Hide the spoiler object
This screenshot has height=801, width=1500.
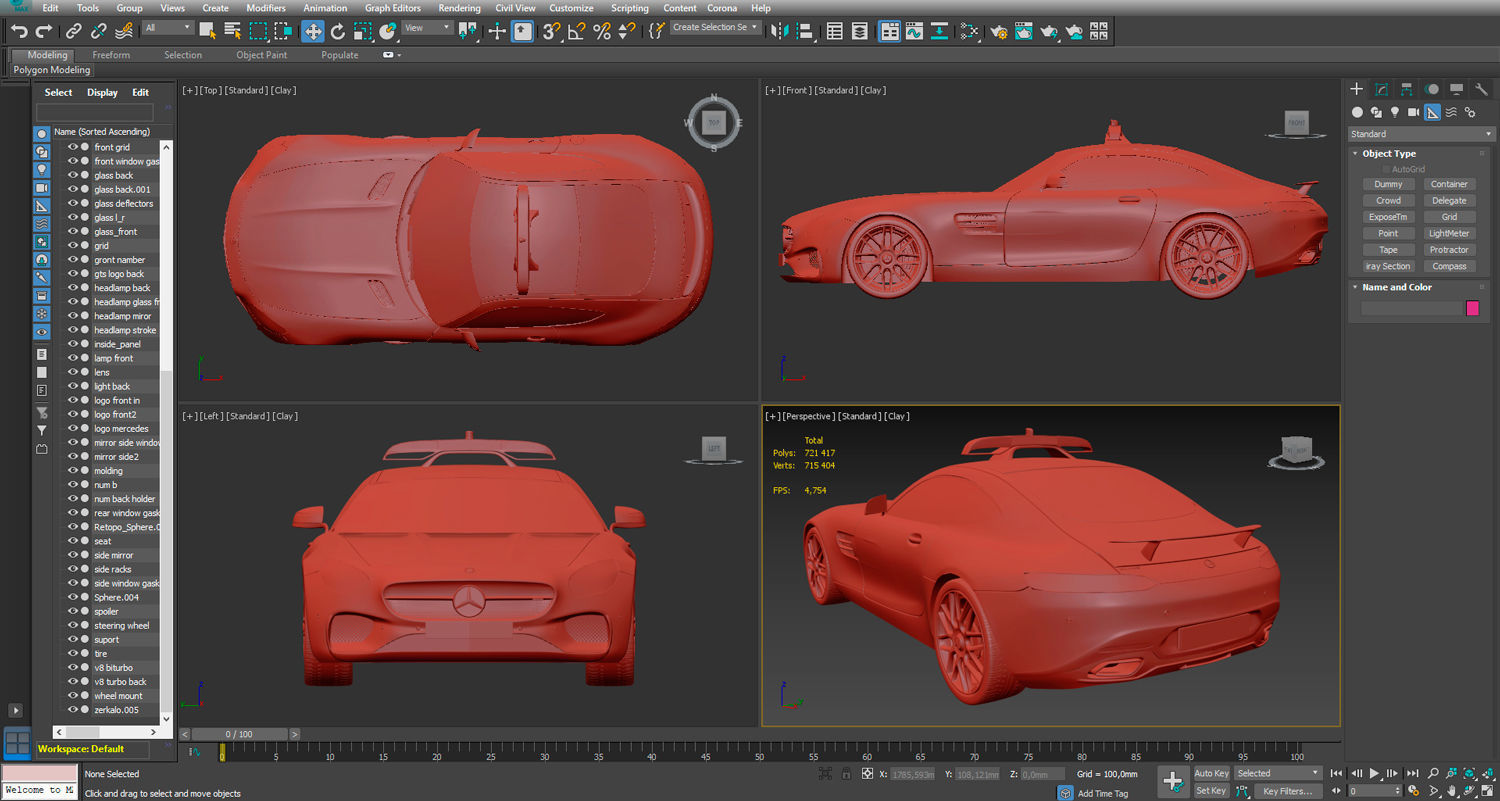click(73, 611)
